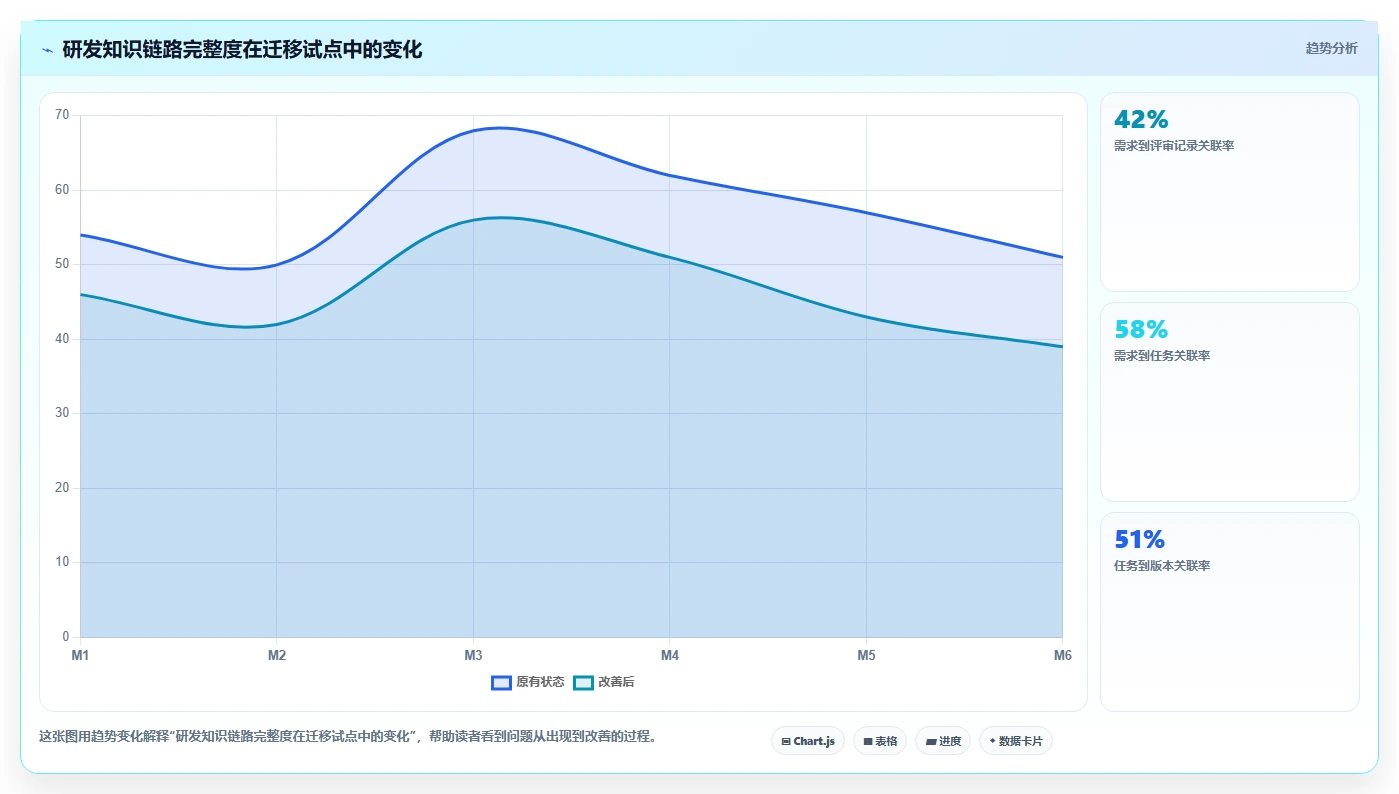Open the 42% 需求到评审记录关联率 card
This screenshot has height=794, width=1399.
point(1230,192)
